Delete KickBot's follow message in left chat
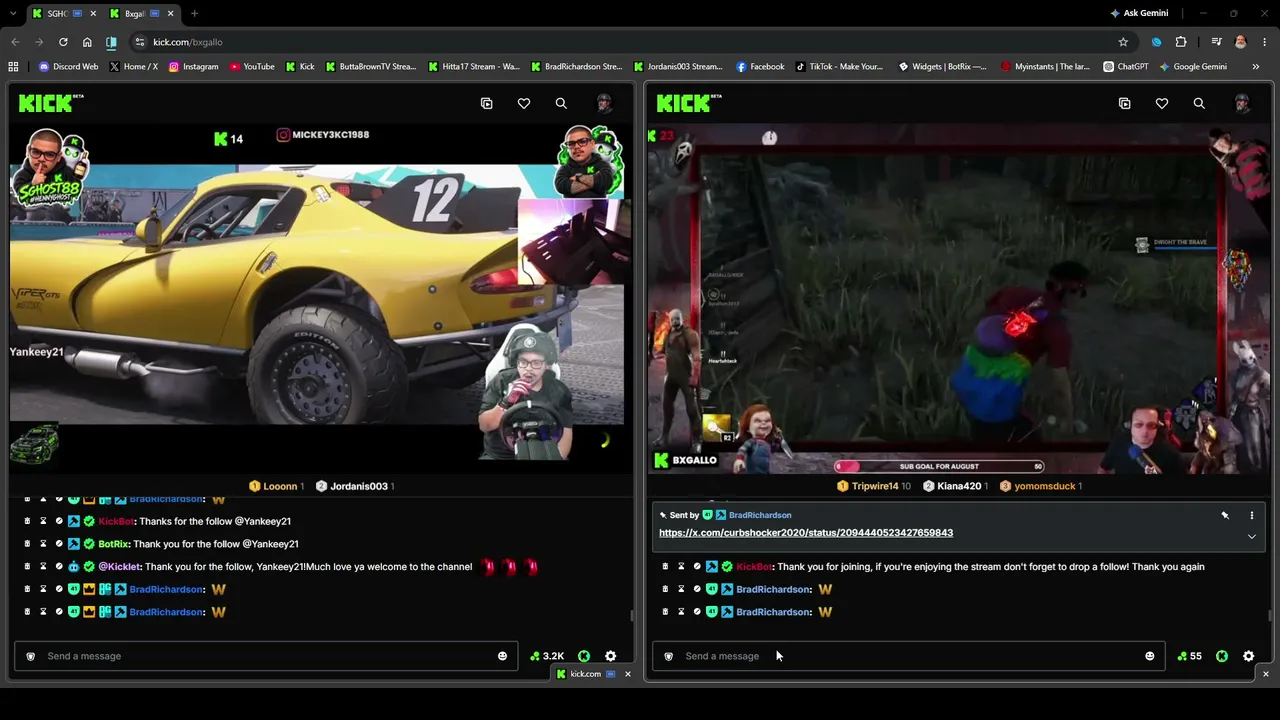This screenshot has height=720, width=1280. pyautogui.click(x=27, y=521)
